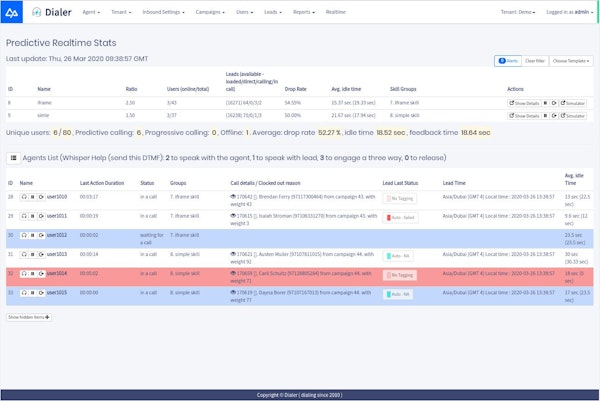Click the eye icon on Brendan Ferry's lead
This screenshot has height=401, width=600.
point(233,197)
